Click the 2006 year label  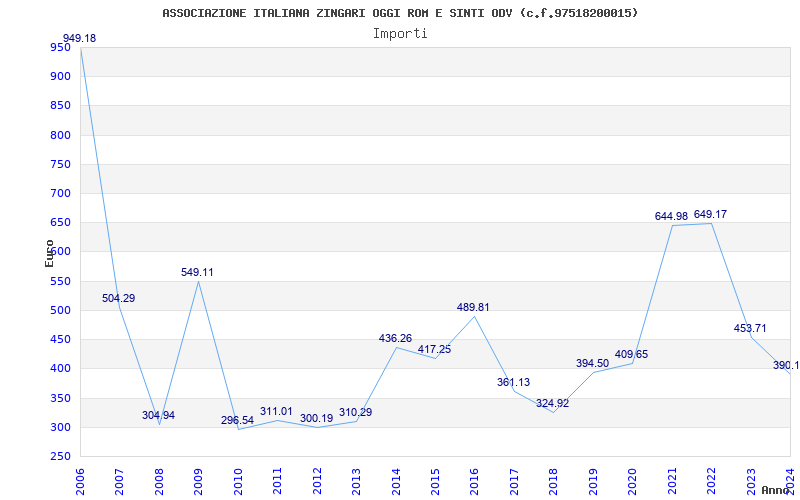(80, 482)
